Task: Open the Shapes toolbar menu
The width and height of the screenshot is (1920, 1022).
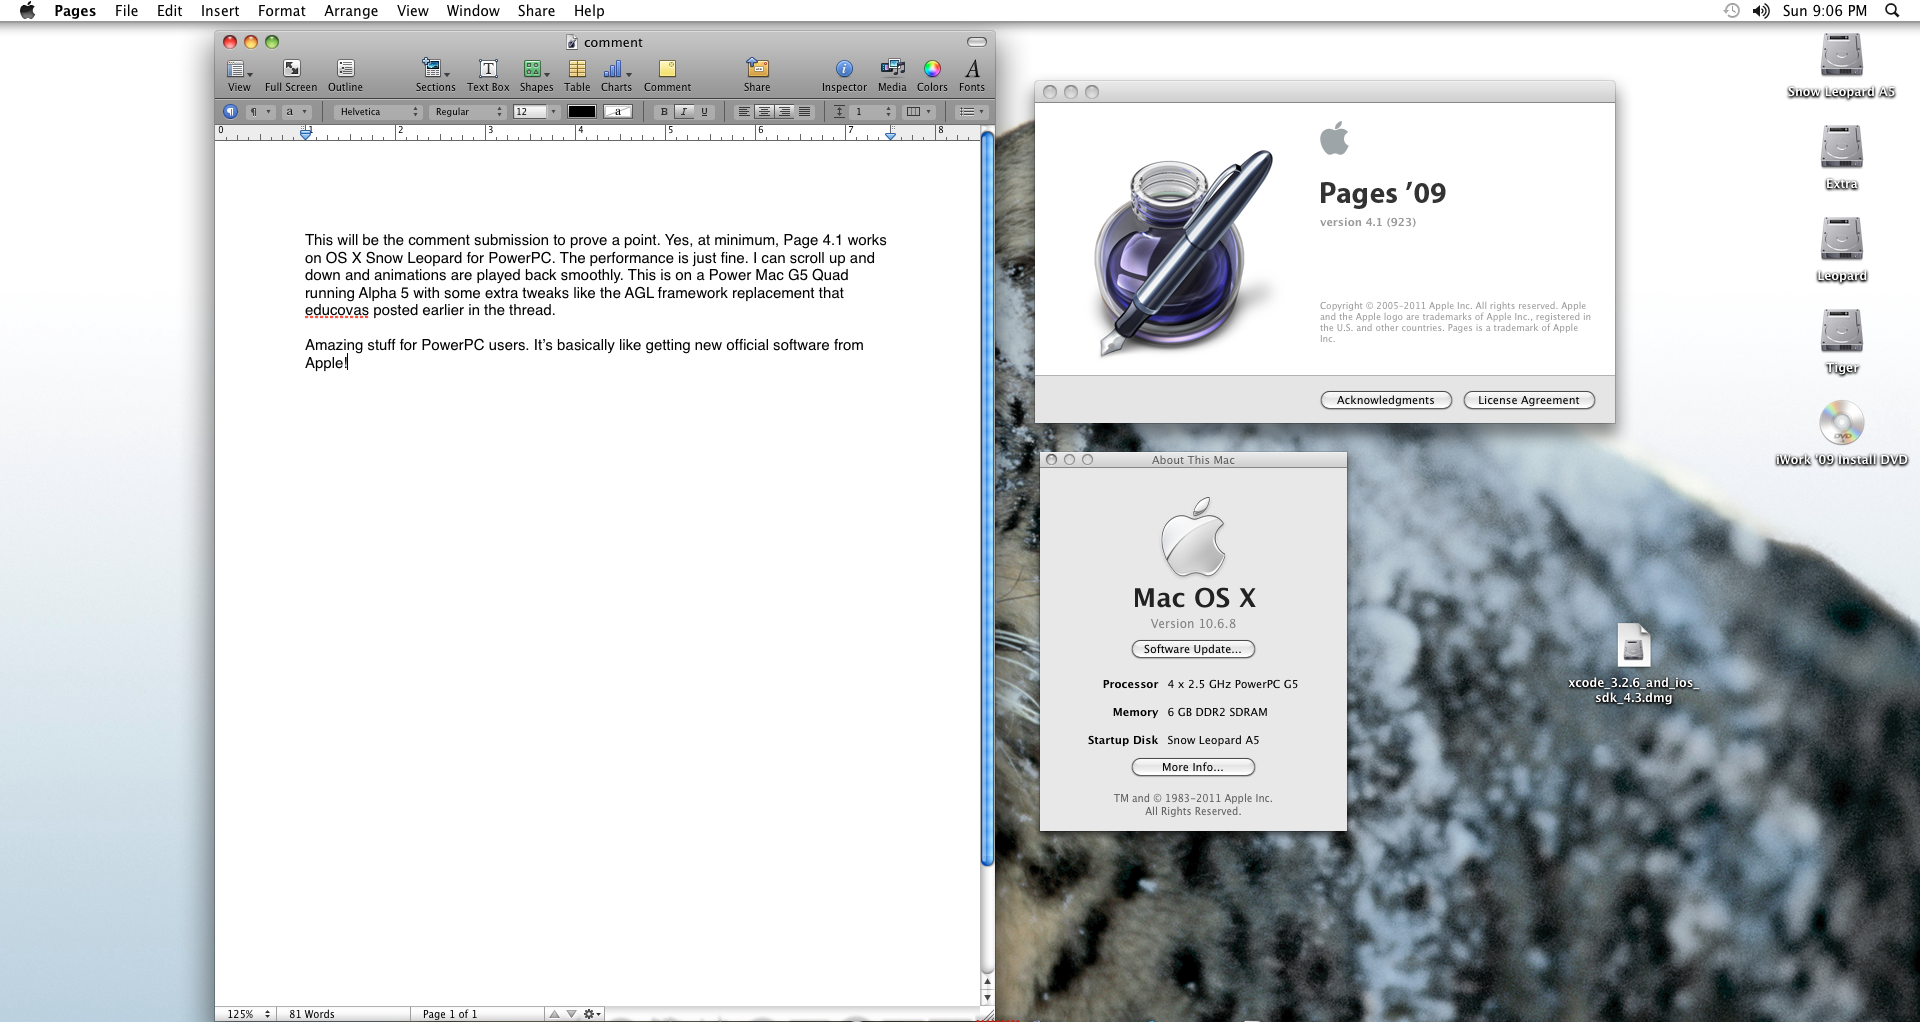Action: coord(536,75)
